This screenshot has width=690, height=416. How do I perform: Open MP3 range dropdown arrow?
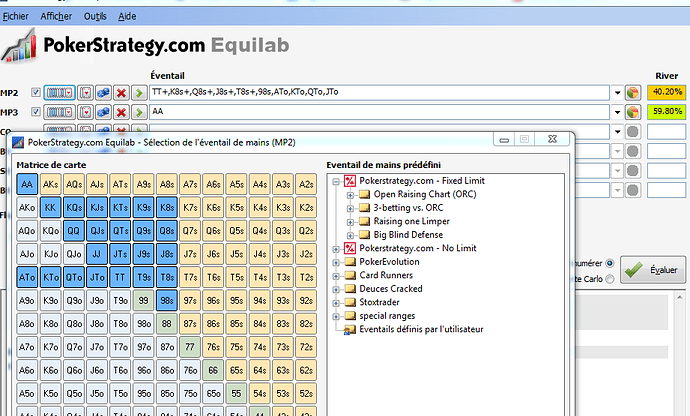617,112
